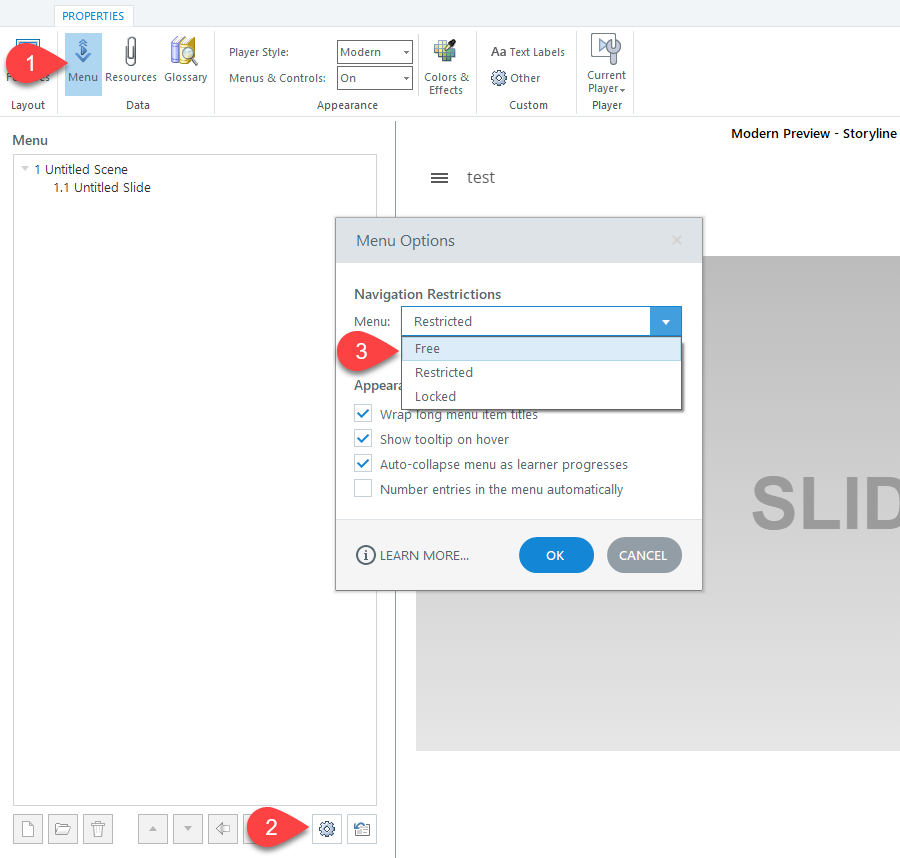The width and height of the screenshot is (900, 858).
Task: Click the CANCEL button
Action: point(644,555)
